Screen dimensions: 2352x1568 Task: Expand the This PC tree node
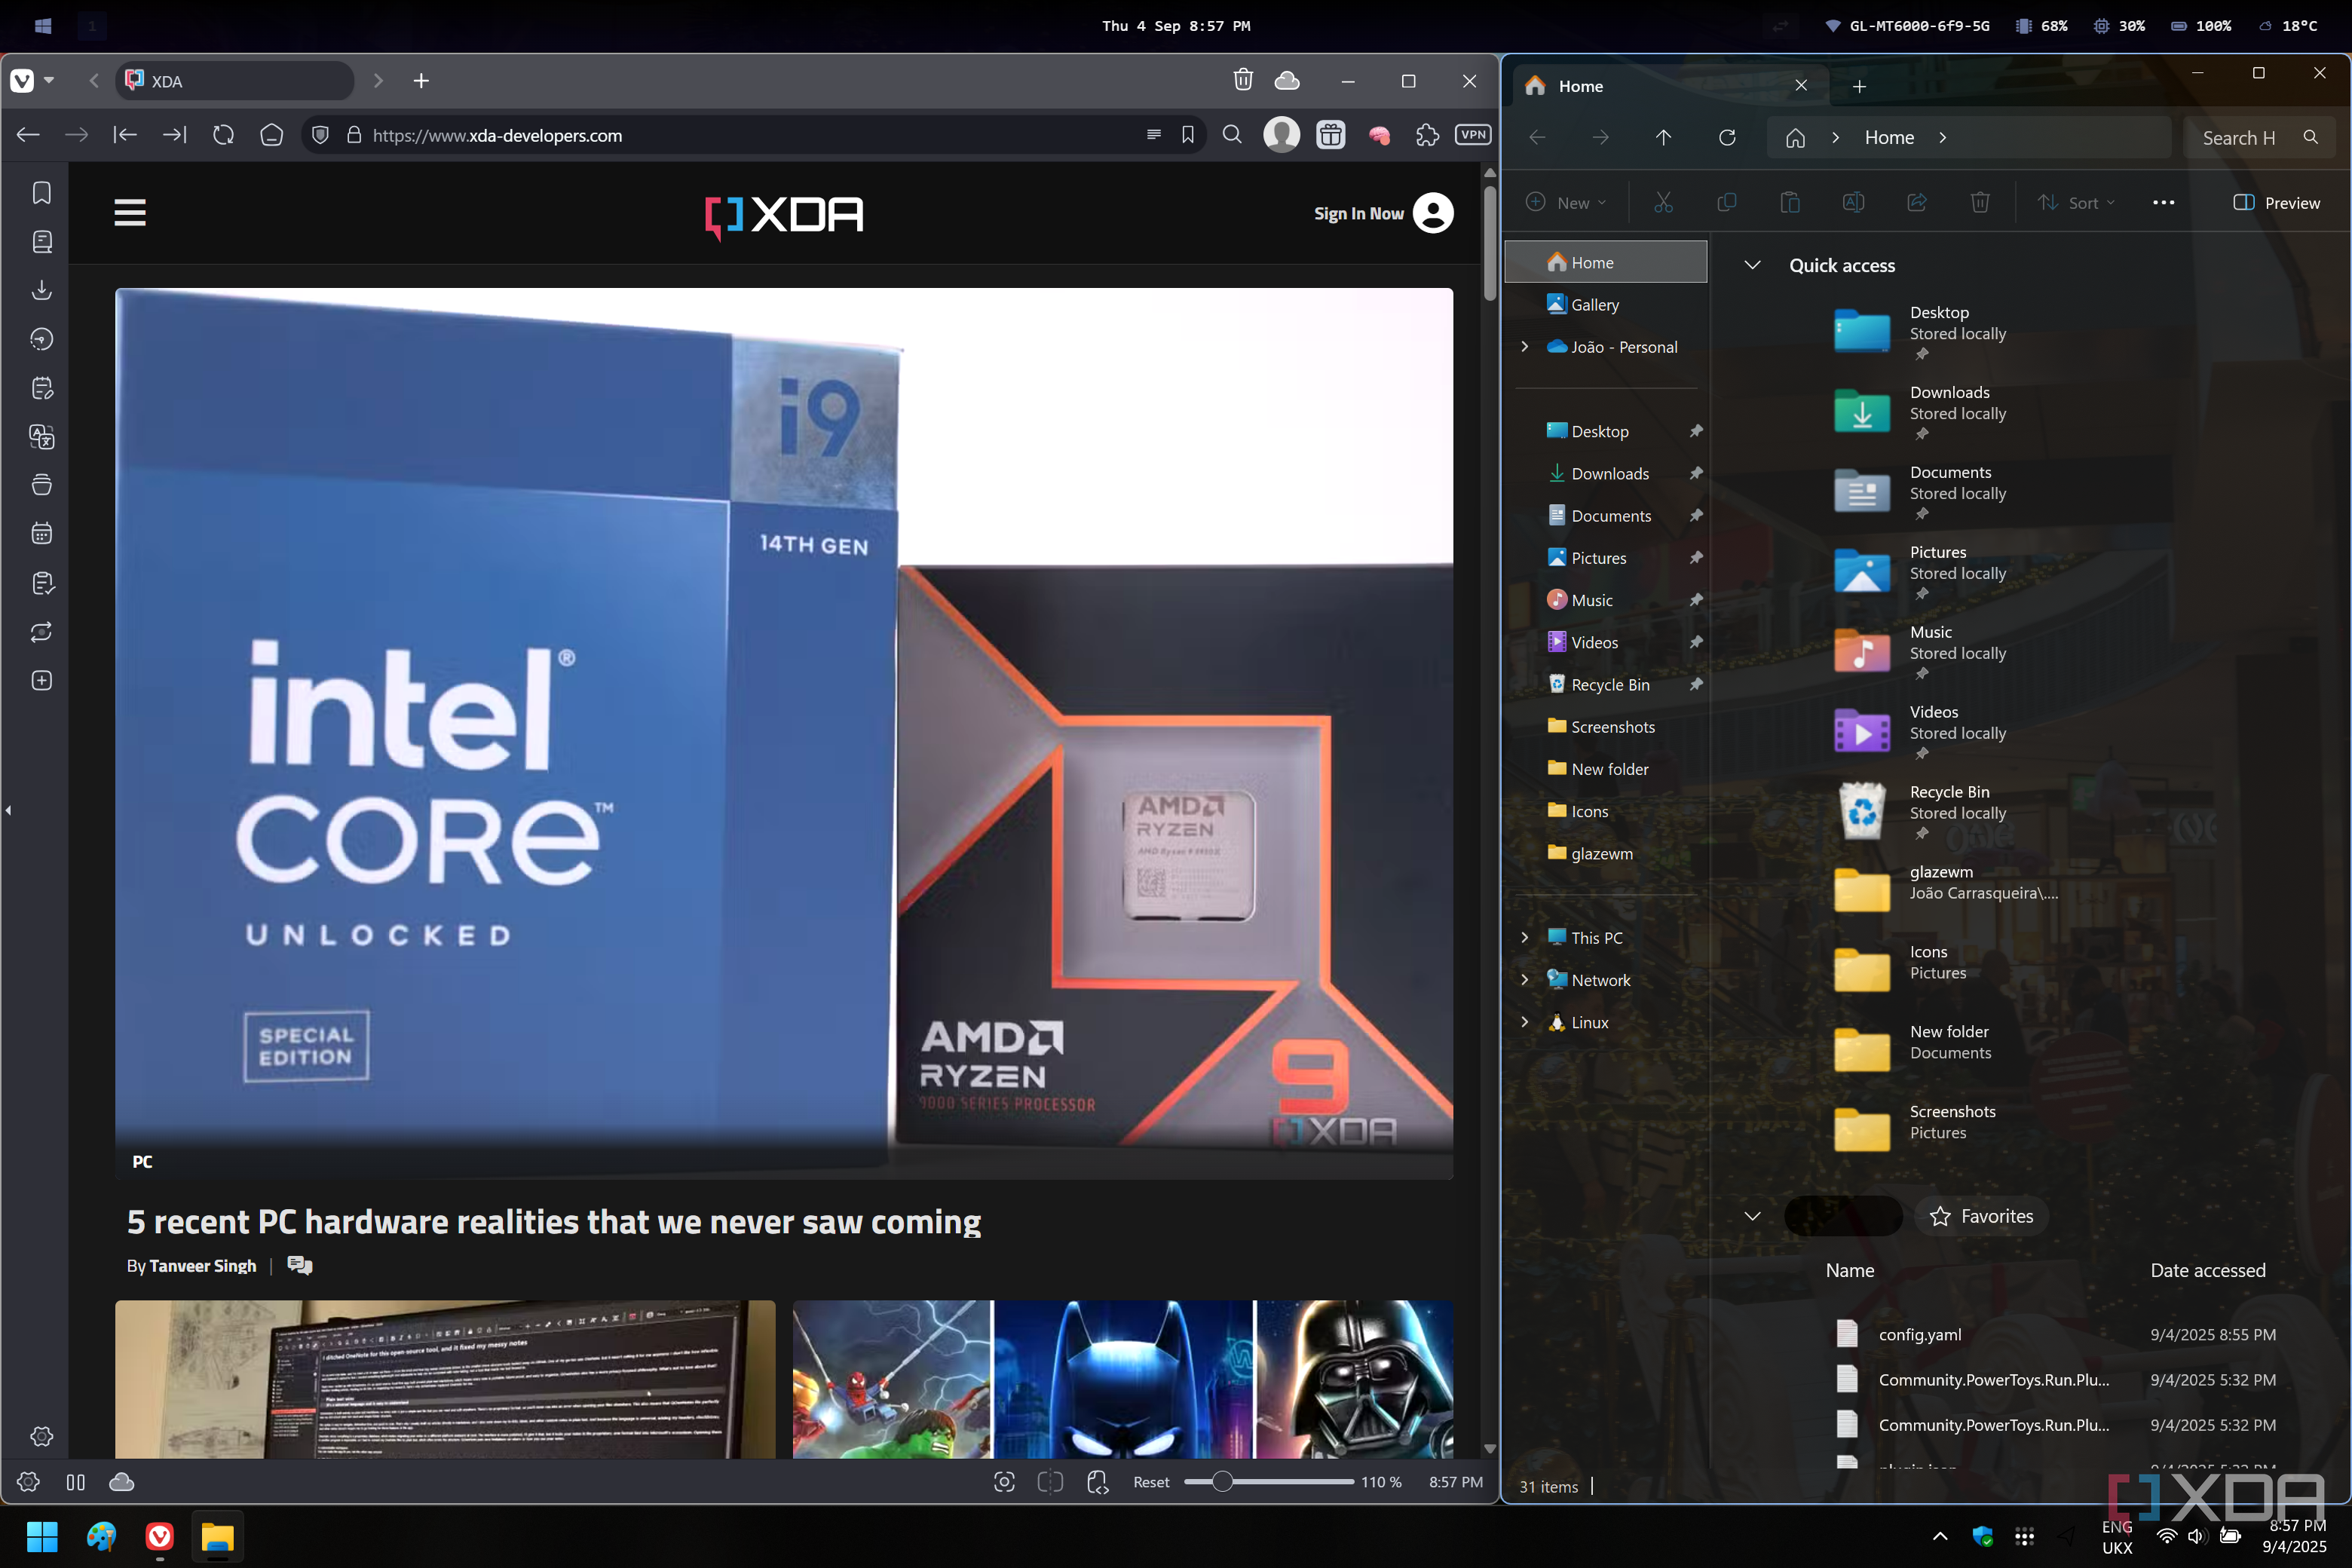click(1524, 937)
